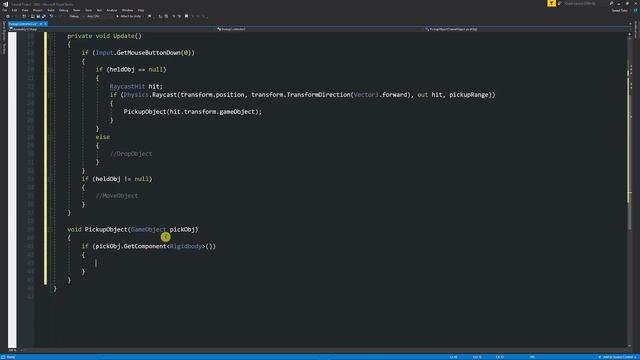Open the Edit menu
This screenshot has height=360, width=640.
point(14,10)
